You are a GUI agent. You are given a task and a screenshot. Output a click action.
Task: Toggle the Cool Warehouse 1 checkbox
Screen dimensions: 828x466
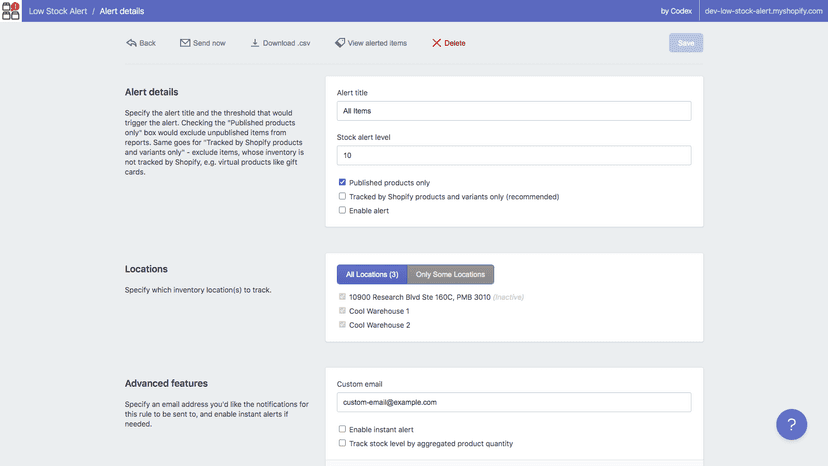pyautogui.click(x=342, y=311)
